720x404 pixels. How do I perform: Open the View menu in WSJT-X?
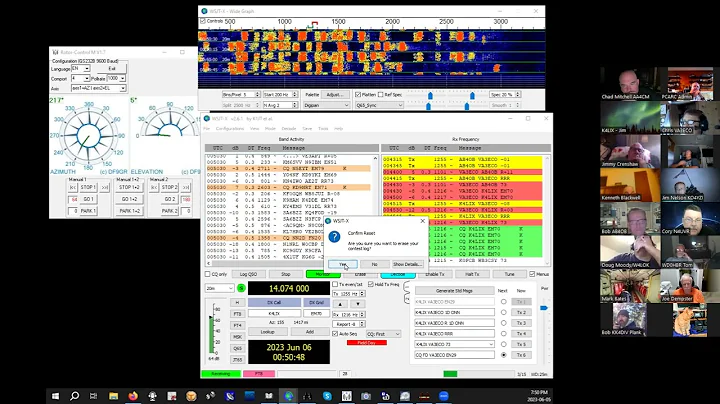pos(254,129)
